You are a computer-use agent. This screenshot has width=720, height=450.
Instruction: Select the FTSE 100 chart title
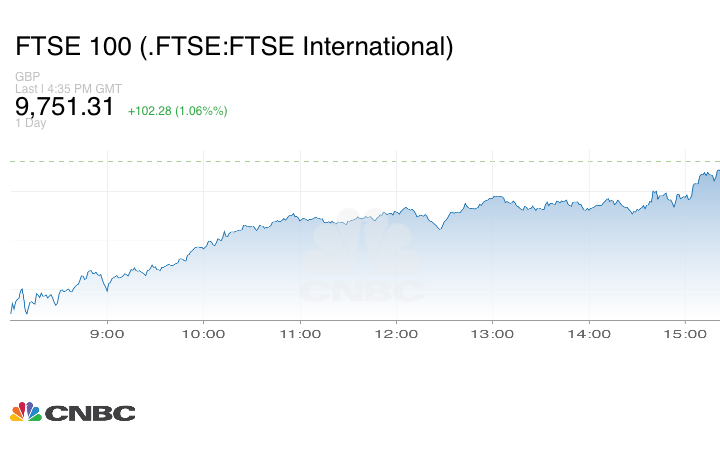click(x=234, y=46)
